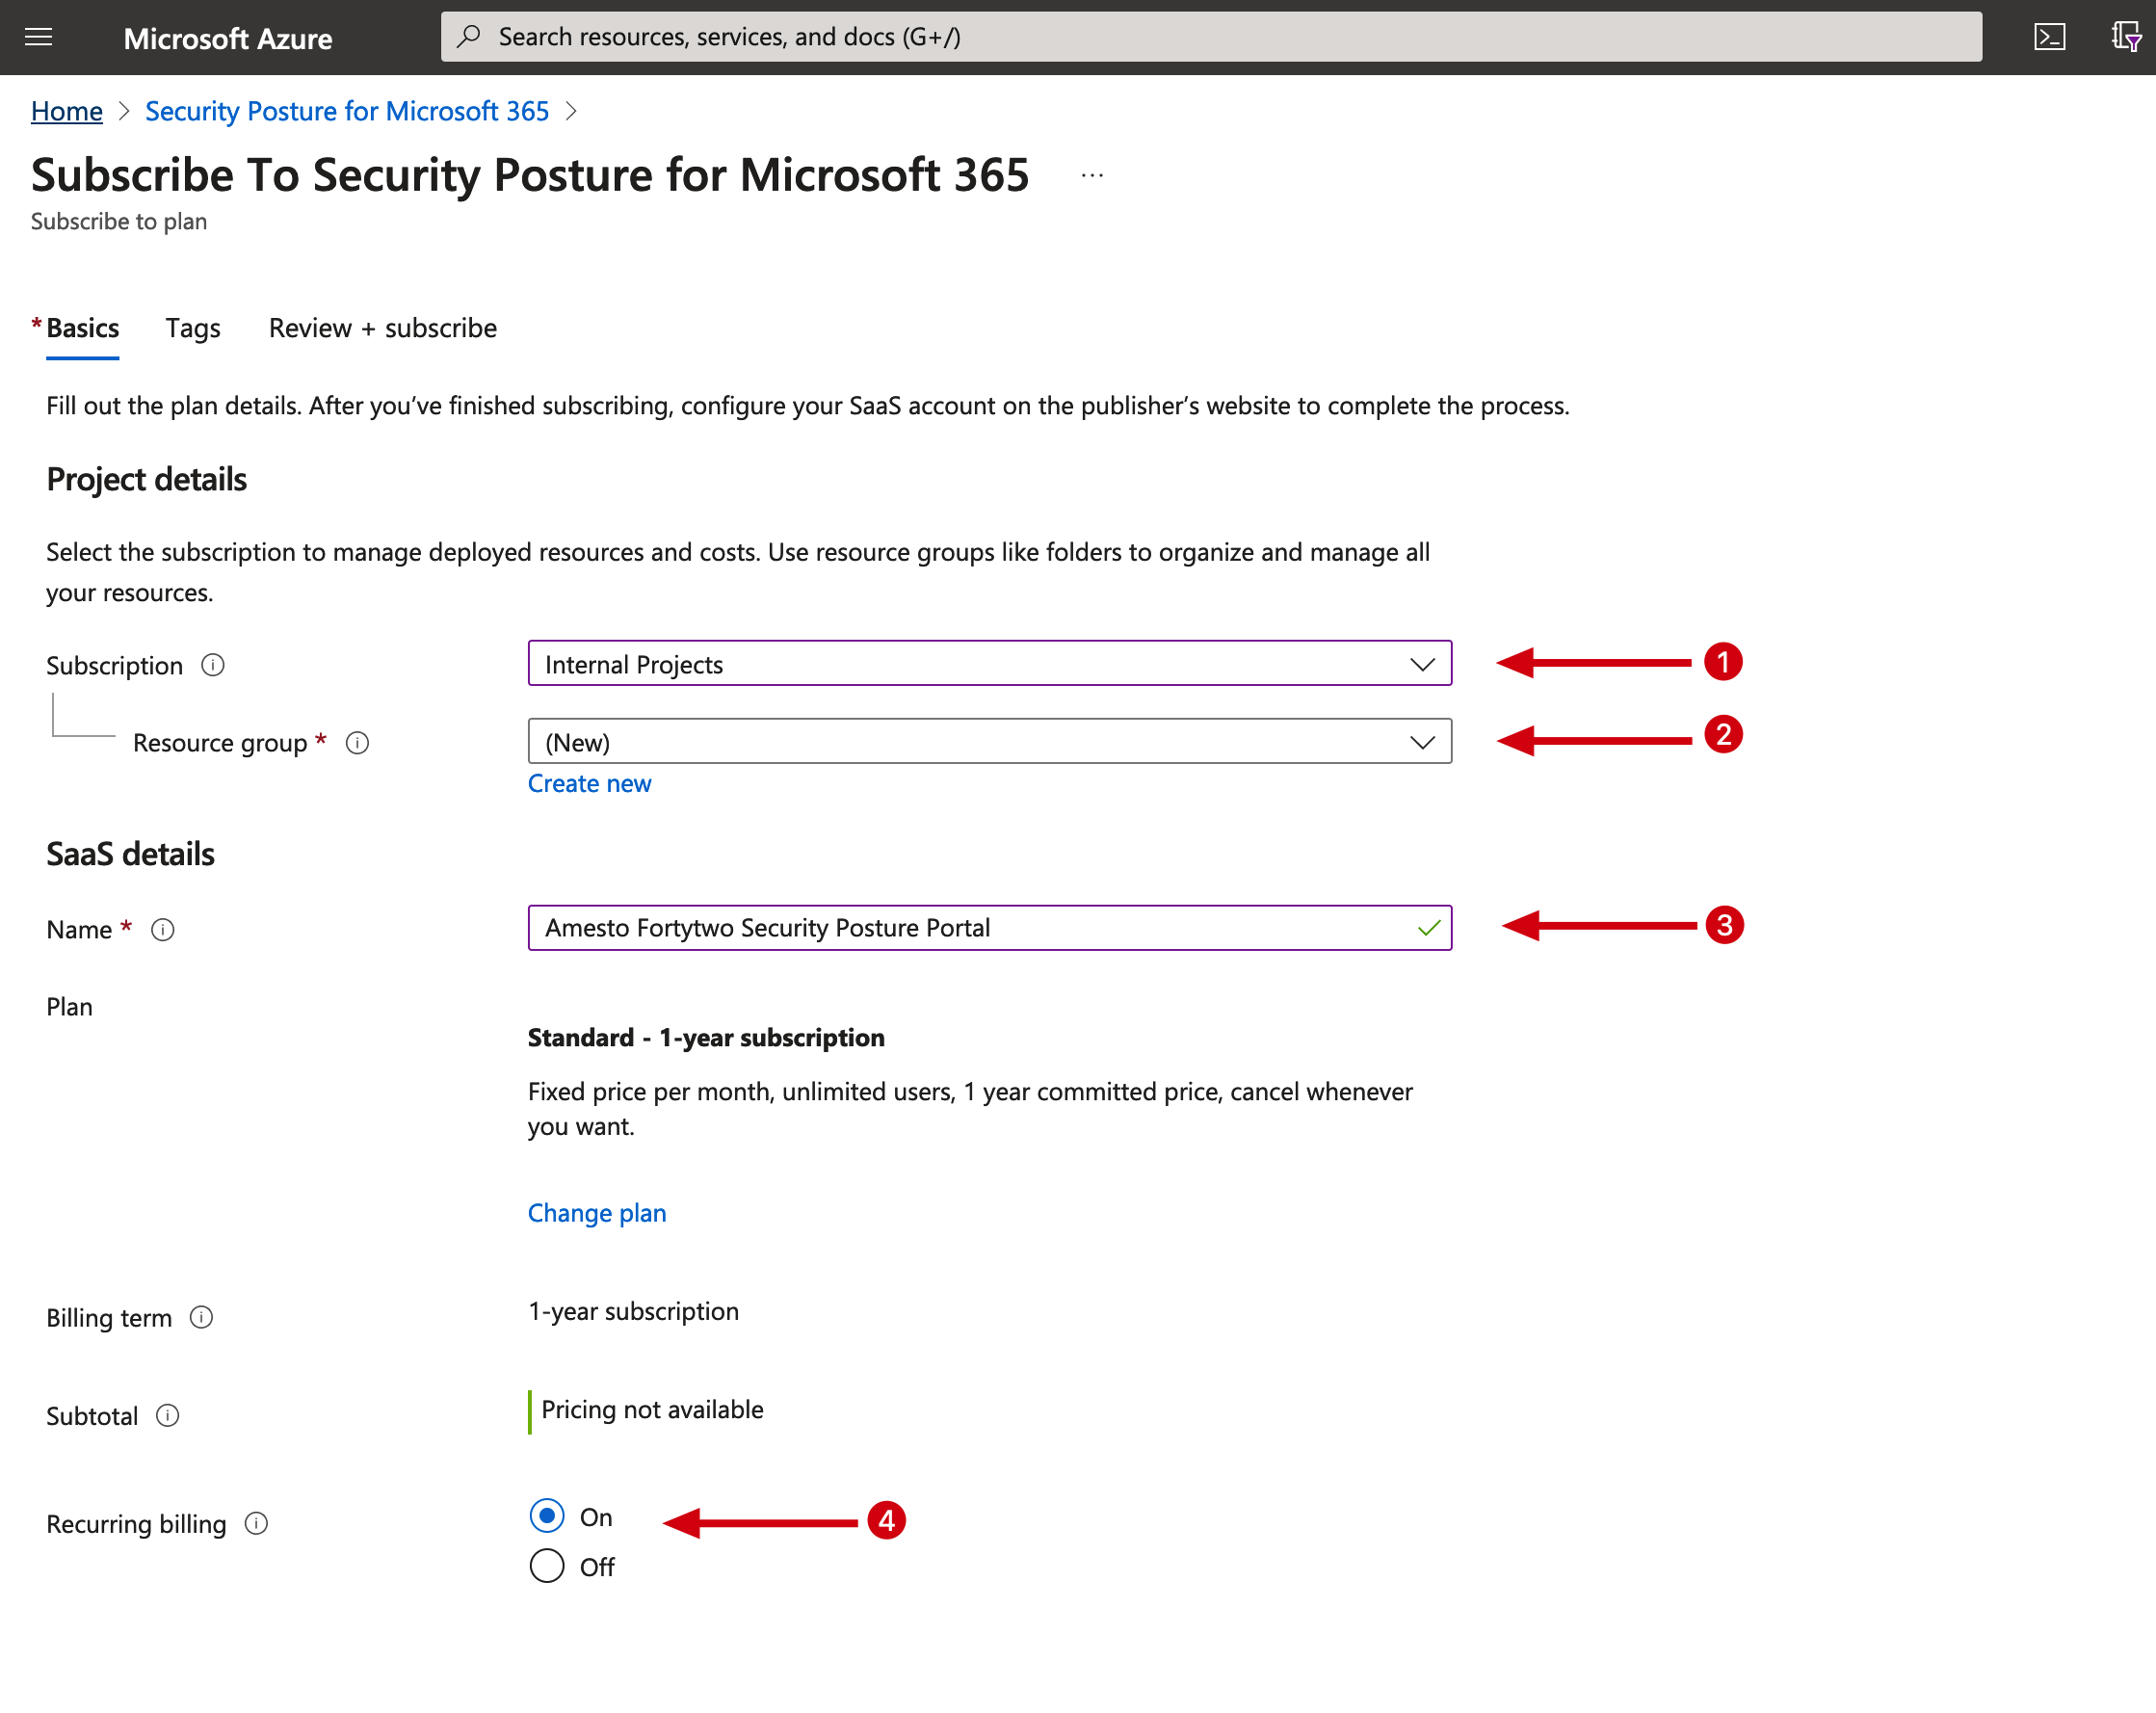Open directories and subscriptions filter icon

[2125, 38]
